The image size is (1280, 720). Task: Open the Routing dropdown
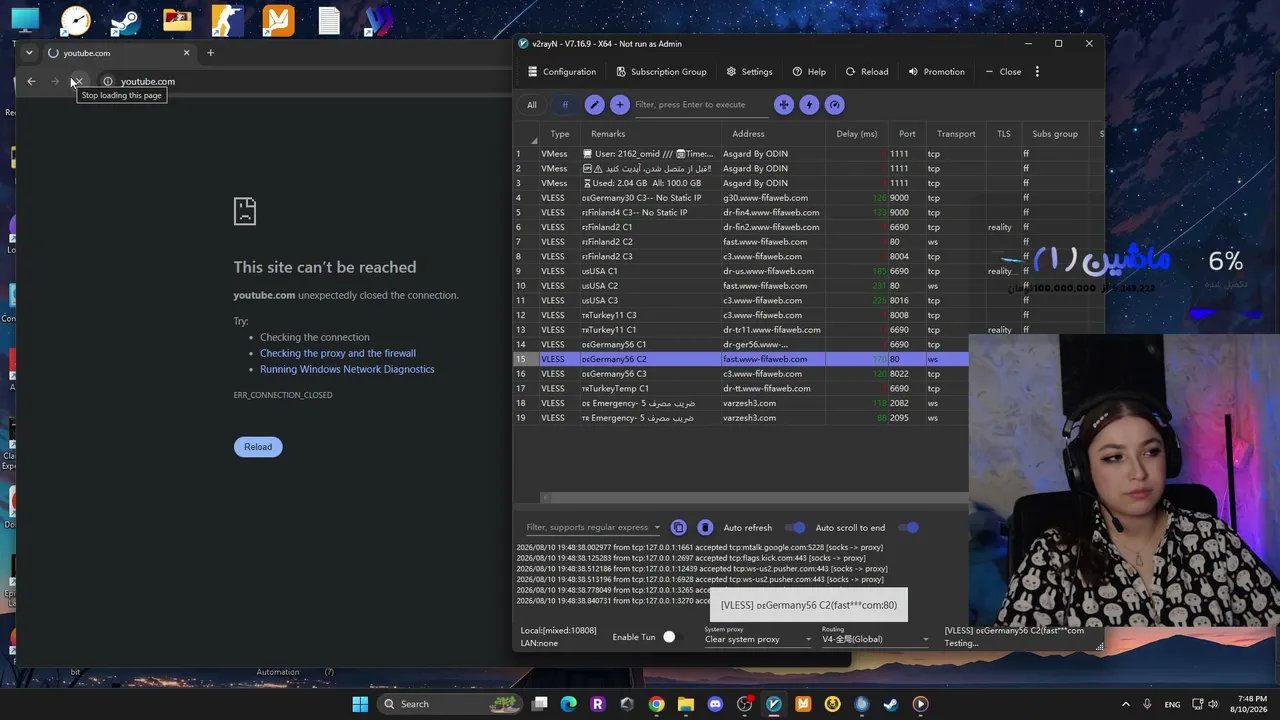[875, 639]
